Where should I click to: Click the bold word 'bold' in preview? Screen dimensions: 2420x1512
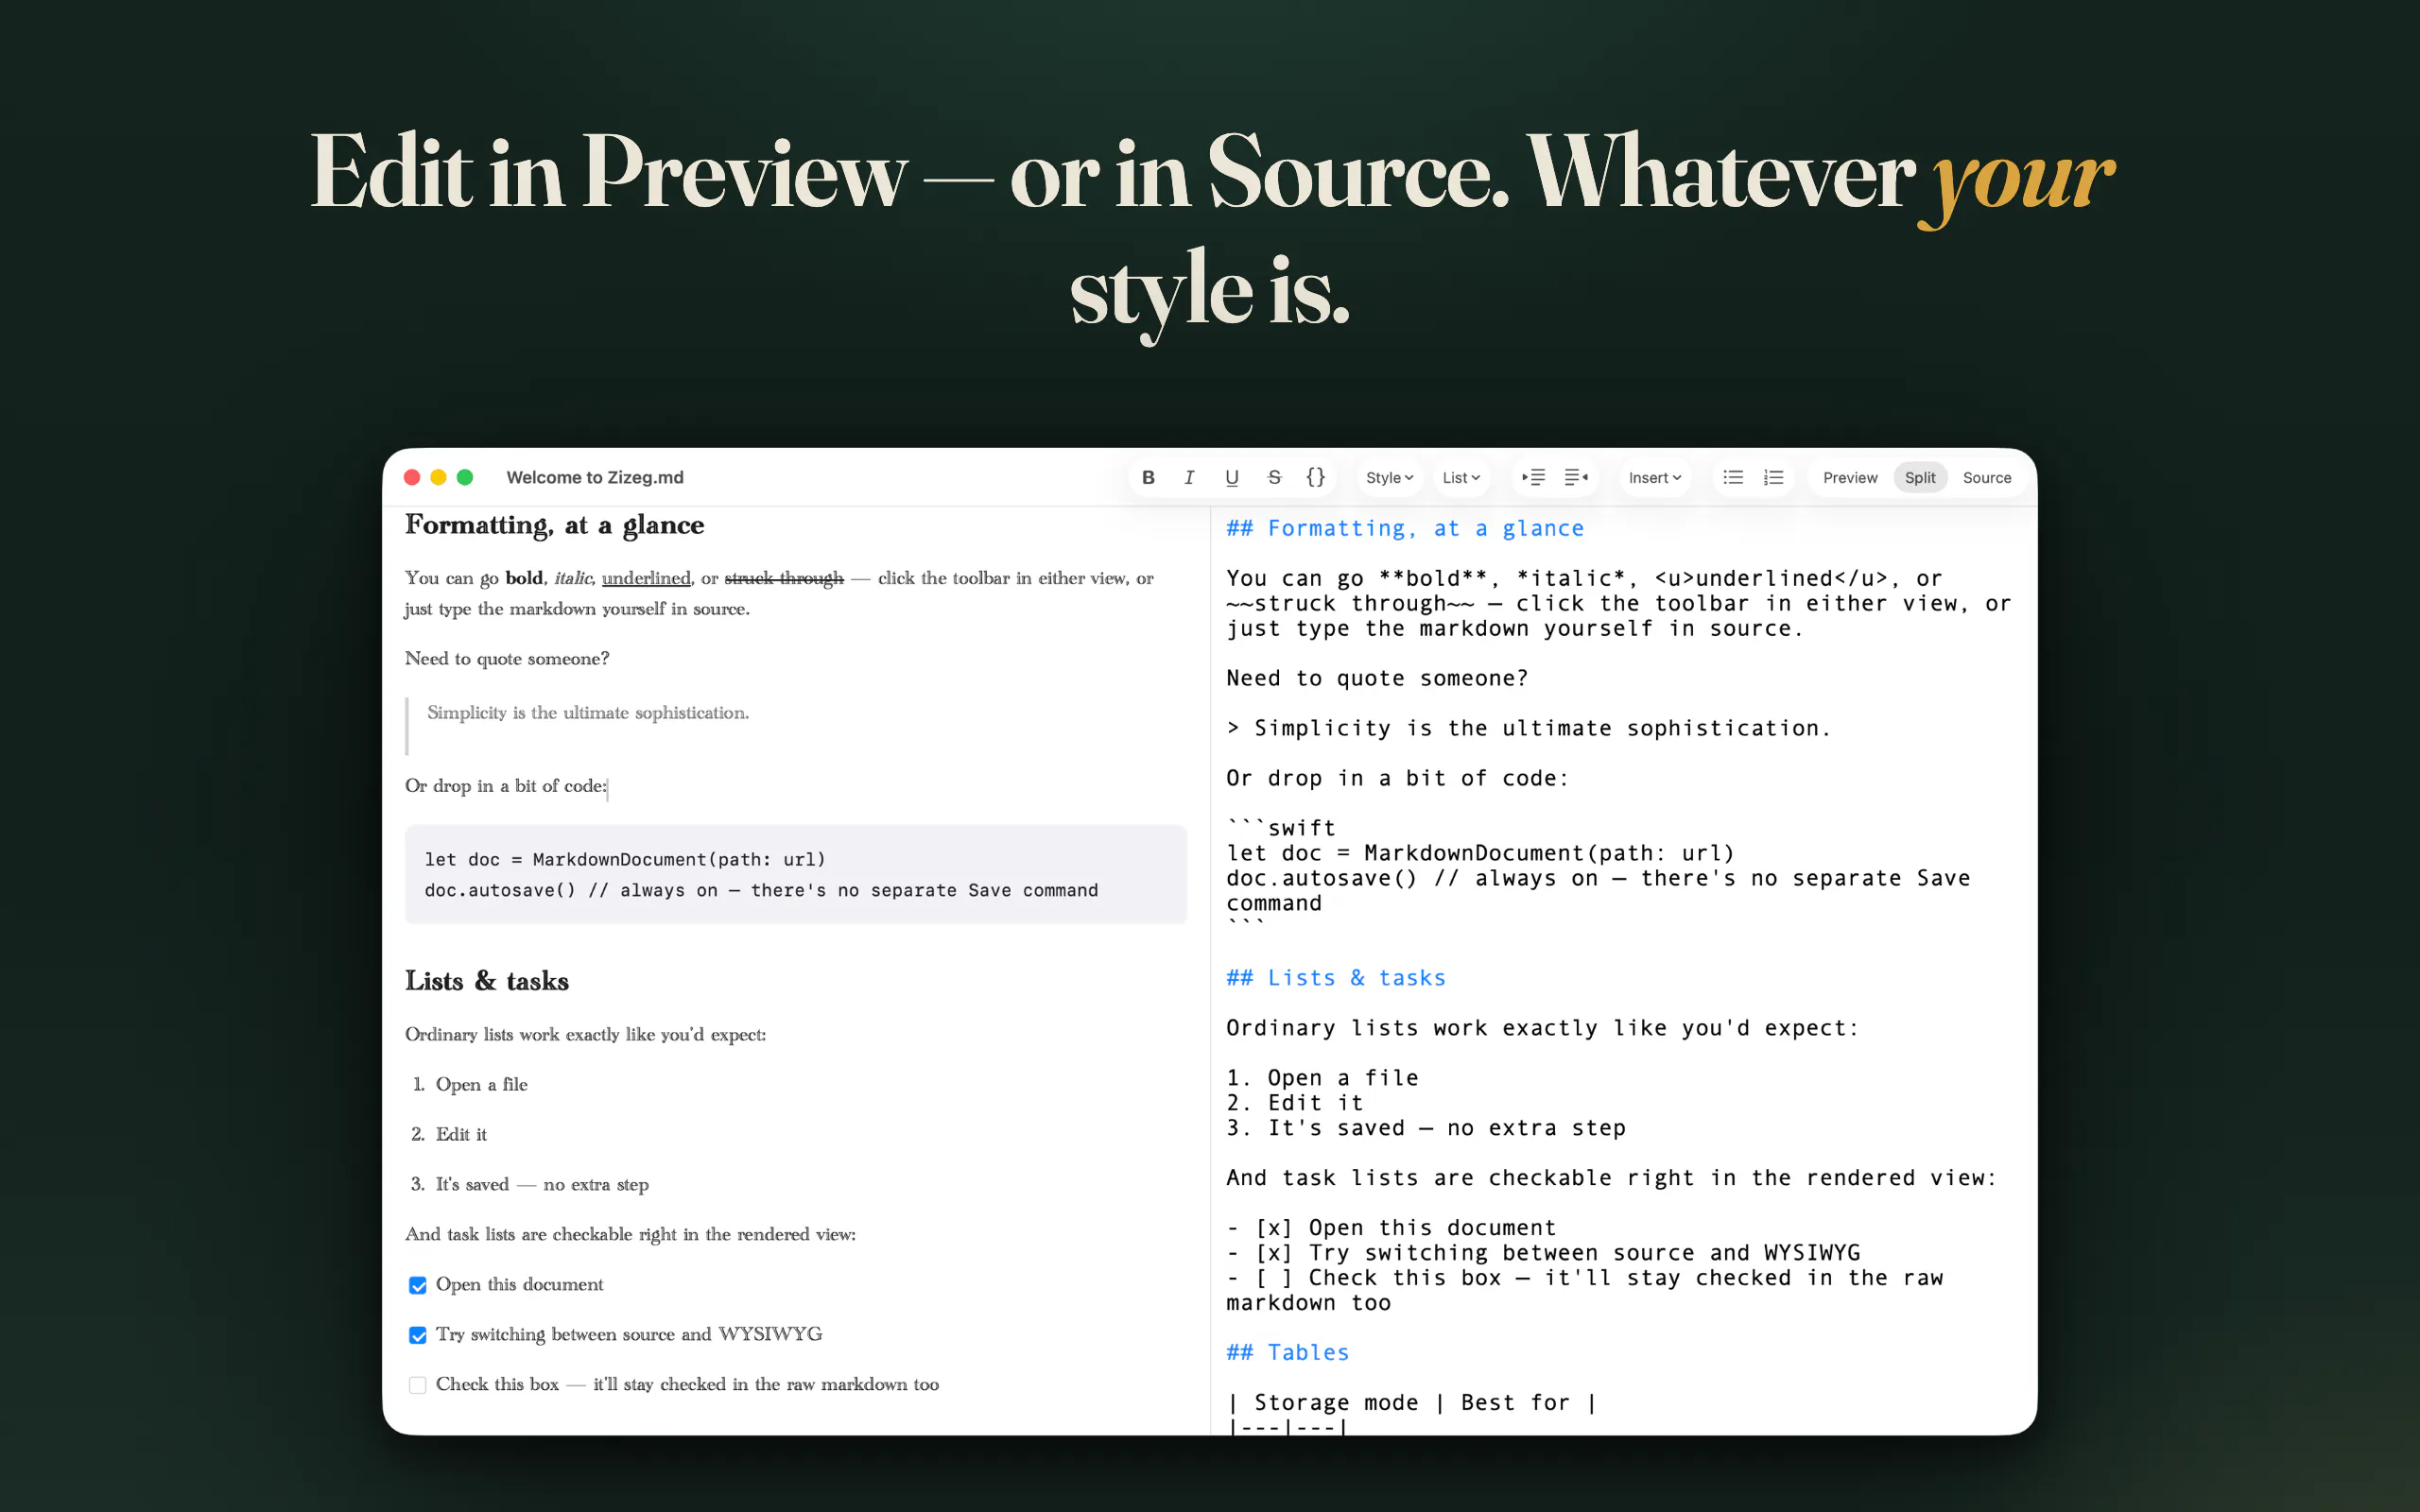click(x=524, y=578)
